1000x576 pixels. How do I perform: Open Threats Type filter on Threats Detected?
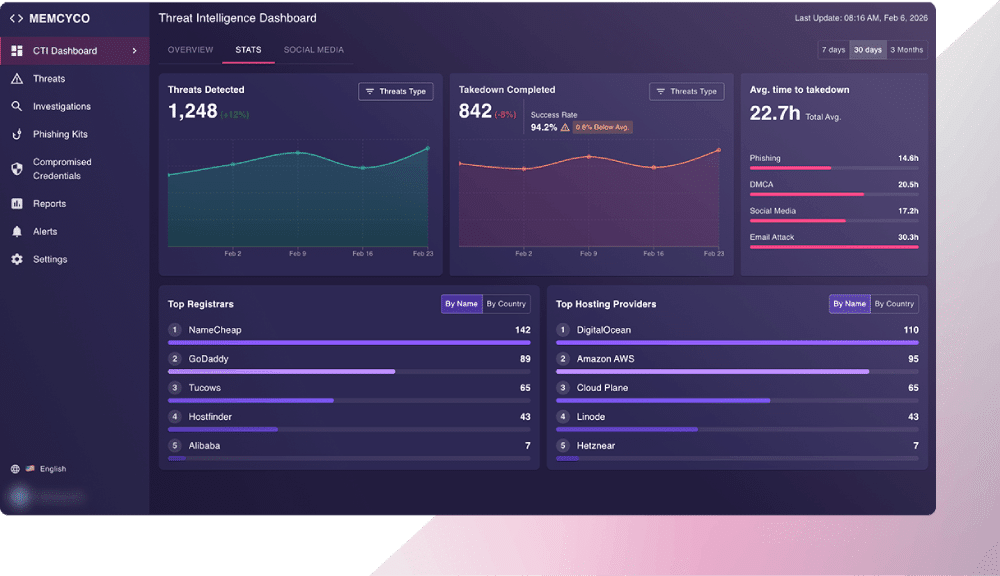click(x=395, y=91)
